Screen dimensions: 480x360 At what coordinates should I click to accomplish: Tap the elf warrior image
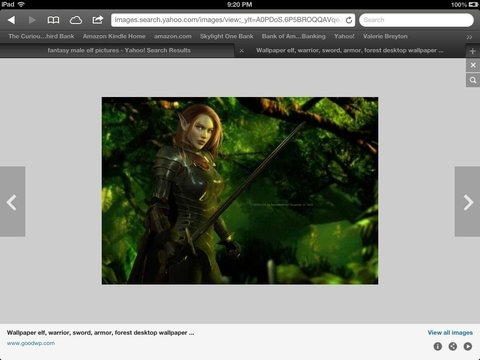click(240, 191)
